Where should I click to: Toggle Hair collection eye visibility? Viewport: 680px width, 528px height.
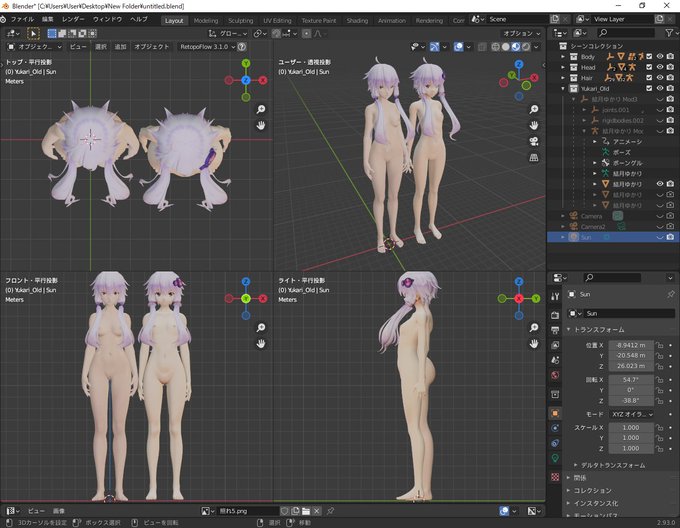tap(660, 78)
